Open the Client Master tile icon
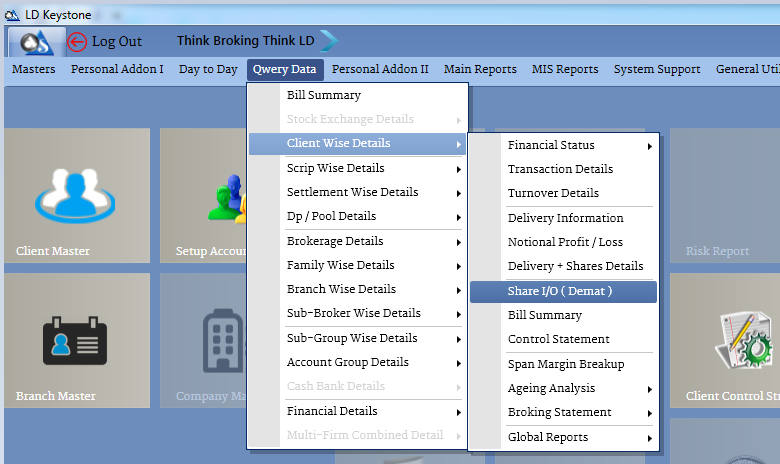This screenshot has width=780, height=464. tap(77, 193)
